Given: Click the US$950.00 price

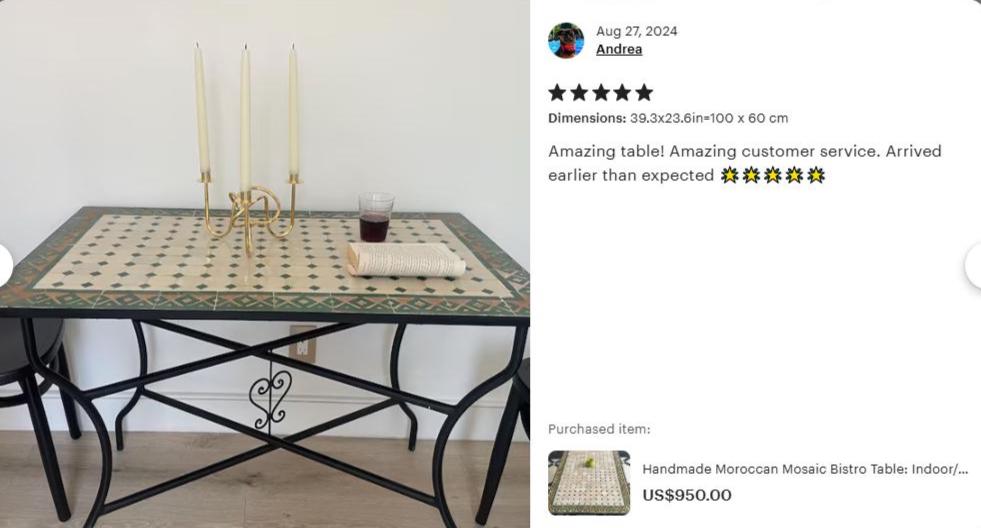Looking at the screenshot, I should 687,495.
